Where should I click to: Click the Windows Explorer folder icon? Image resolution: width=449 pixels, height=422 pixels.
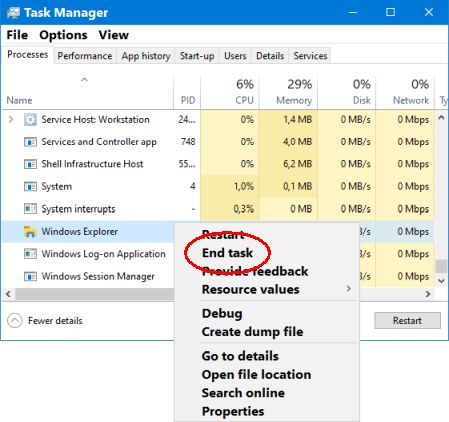pyautogui.click(x=30, y=232)
